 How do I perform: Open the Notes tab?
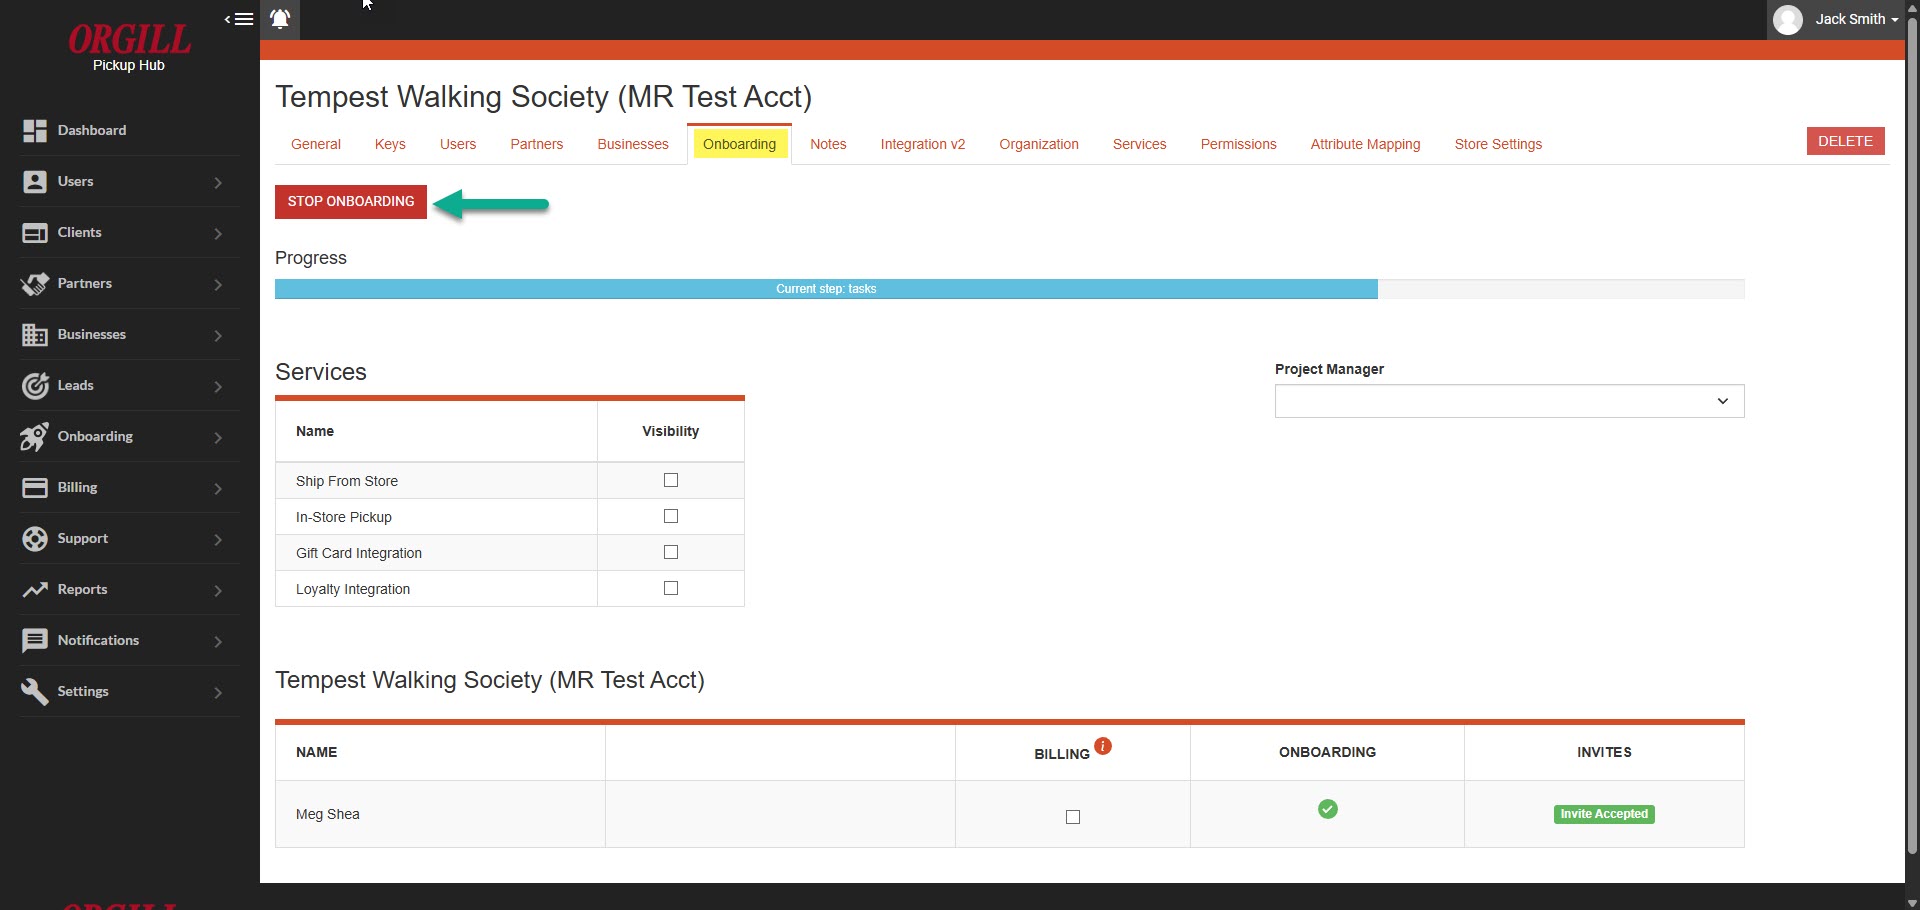[828, 144]
